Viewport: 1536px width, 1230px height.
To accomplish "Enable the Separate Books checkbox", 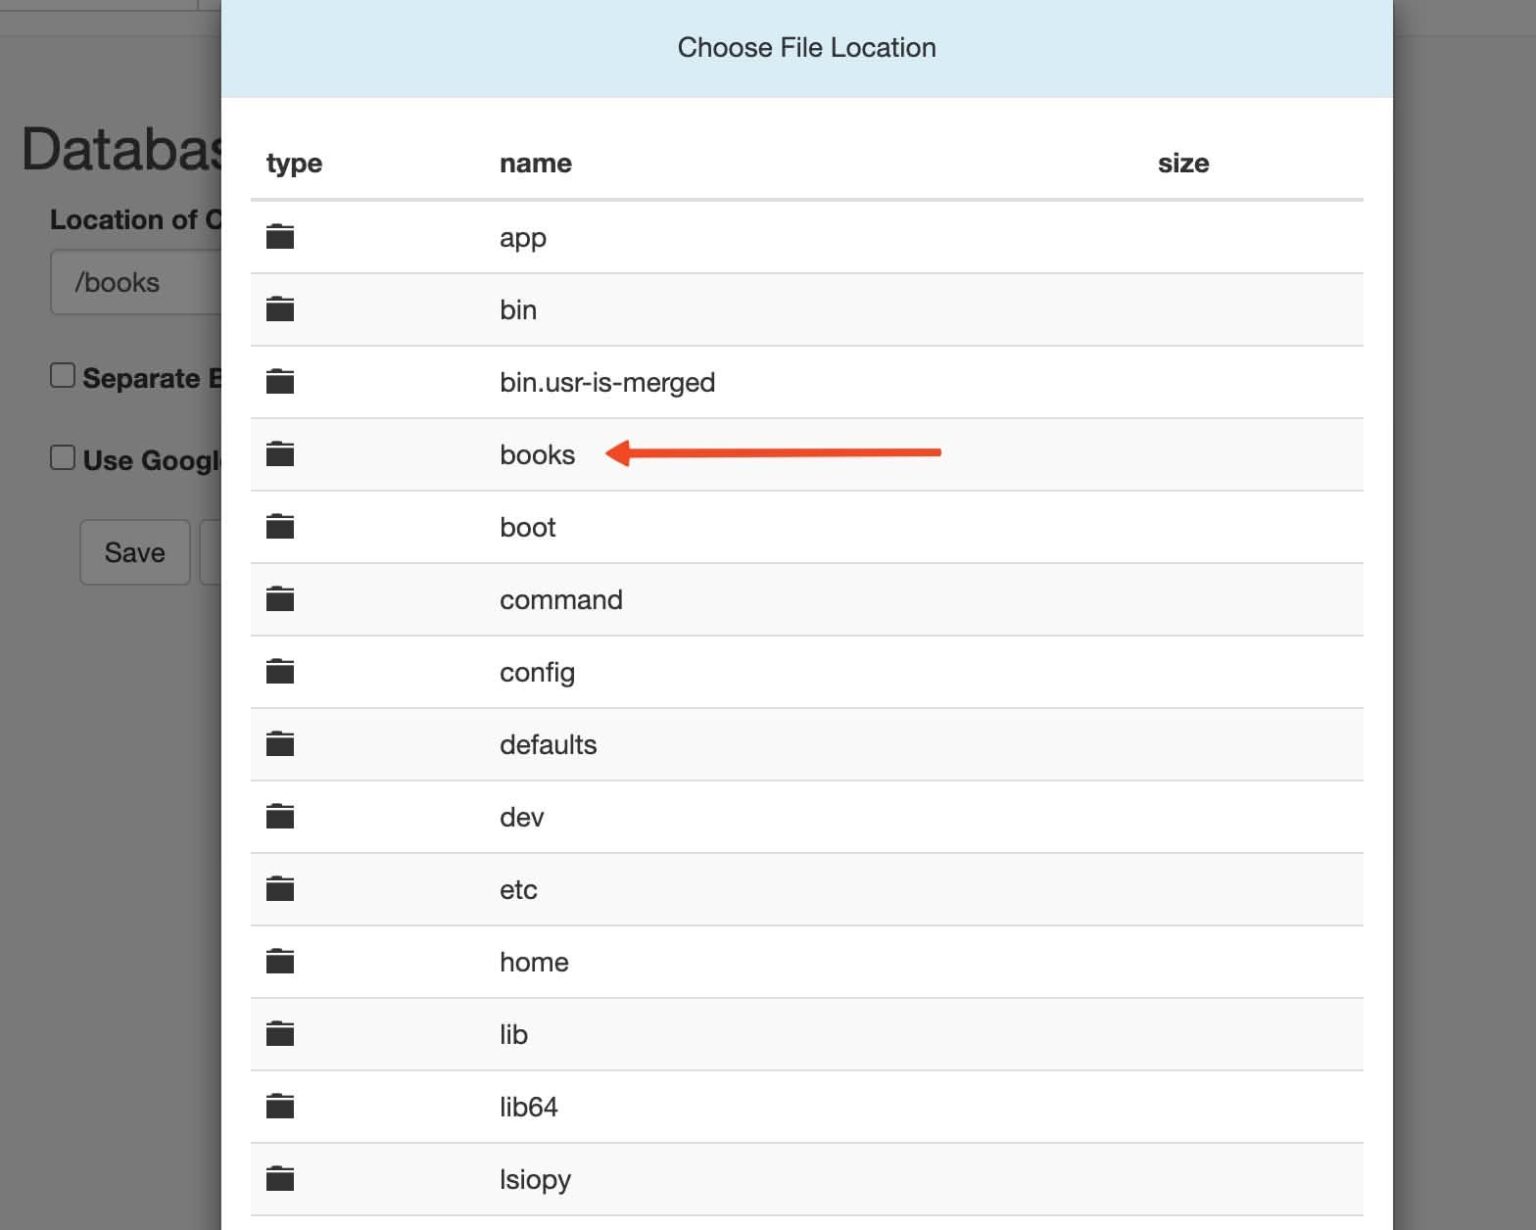I will pos(62,374).
